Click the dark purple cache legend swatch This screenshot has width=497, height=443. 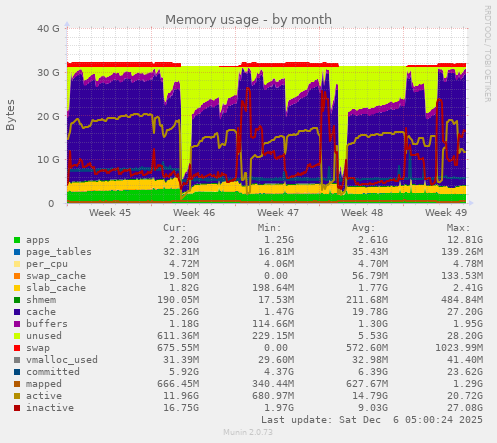(17, 312)
